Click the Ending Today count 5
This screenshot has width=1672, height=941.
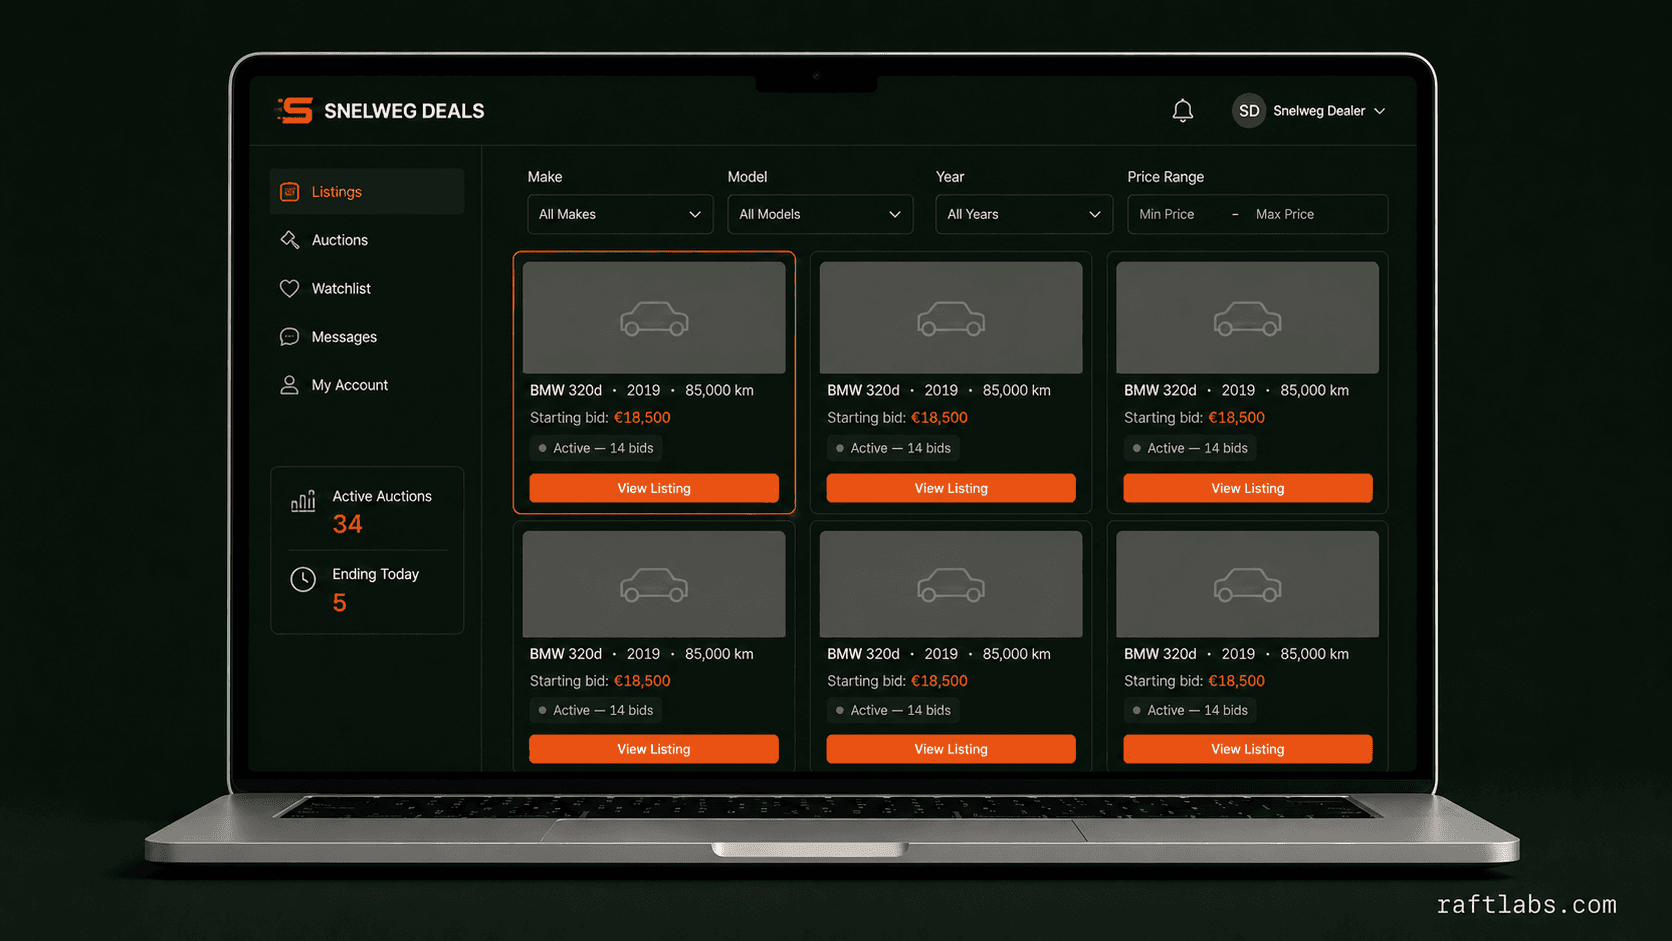(x=339, y=603)
